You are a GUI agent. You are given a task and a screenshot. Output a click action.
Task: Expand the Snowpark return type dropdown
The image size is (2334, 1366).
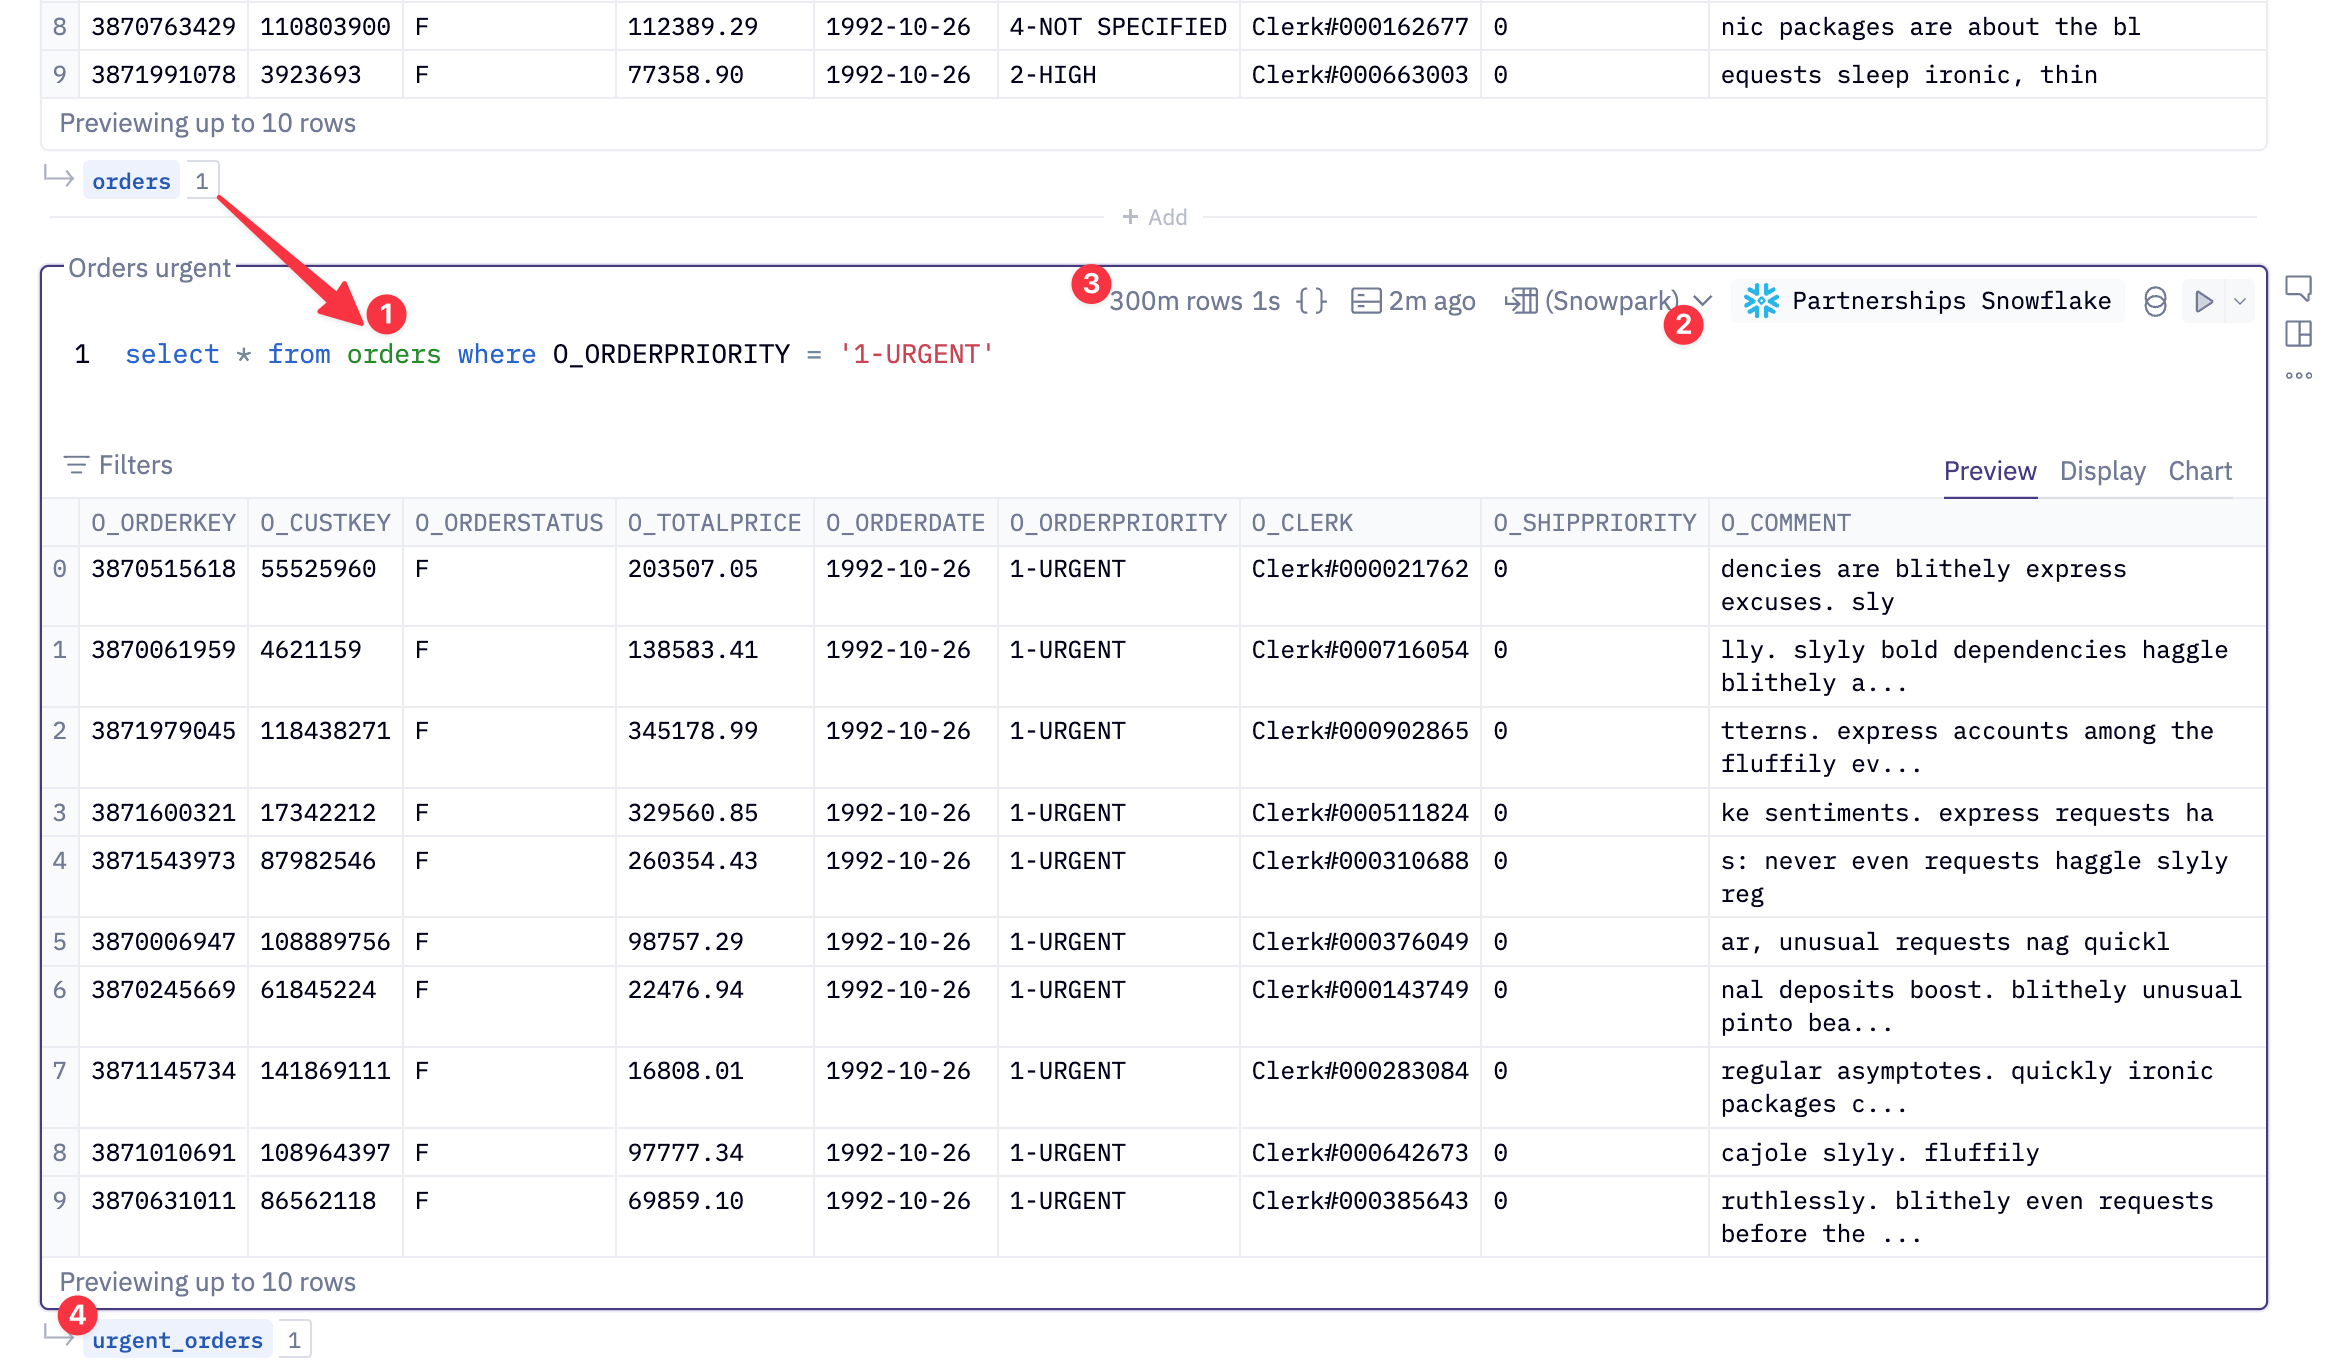(1705, 300)
